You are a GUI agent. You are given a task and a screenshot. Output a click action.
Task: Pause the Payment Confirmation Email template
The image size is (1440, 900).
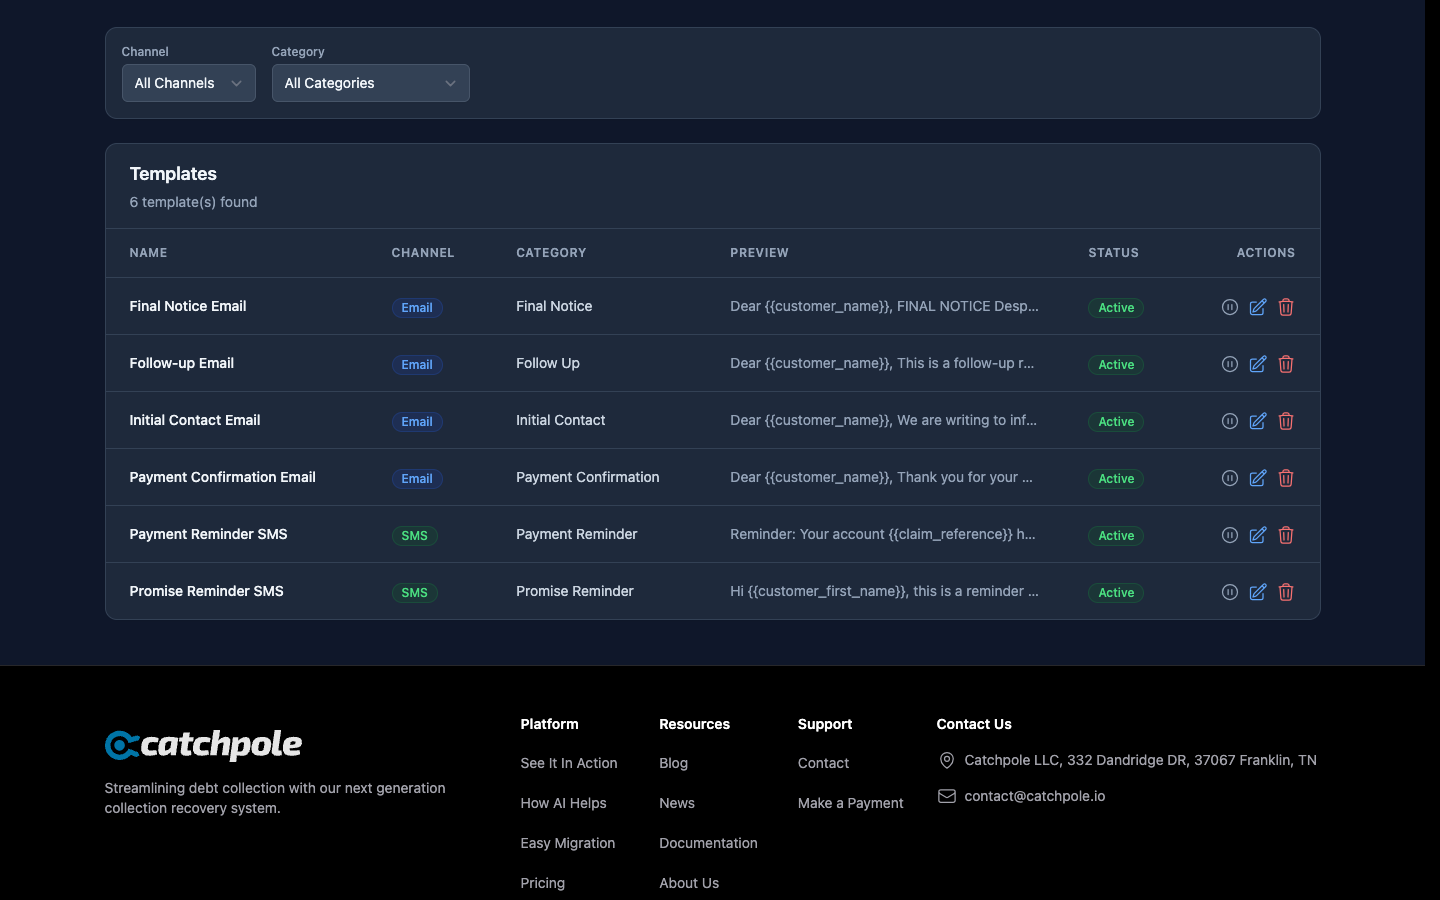click(x=1230, y=478)
